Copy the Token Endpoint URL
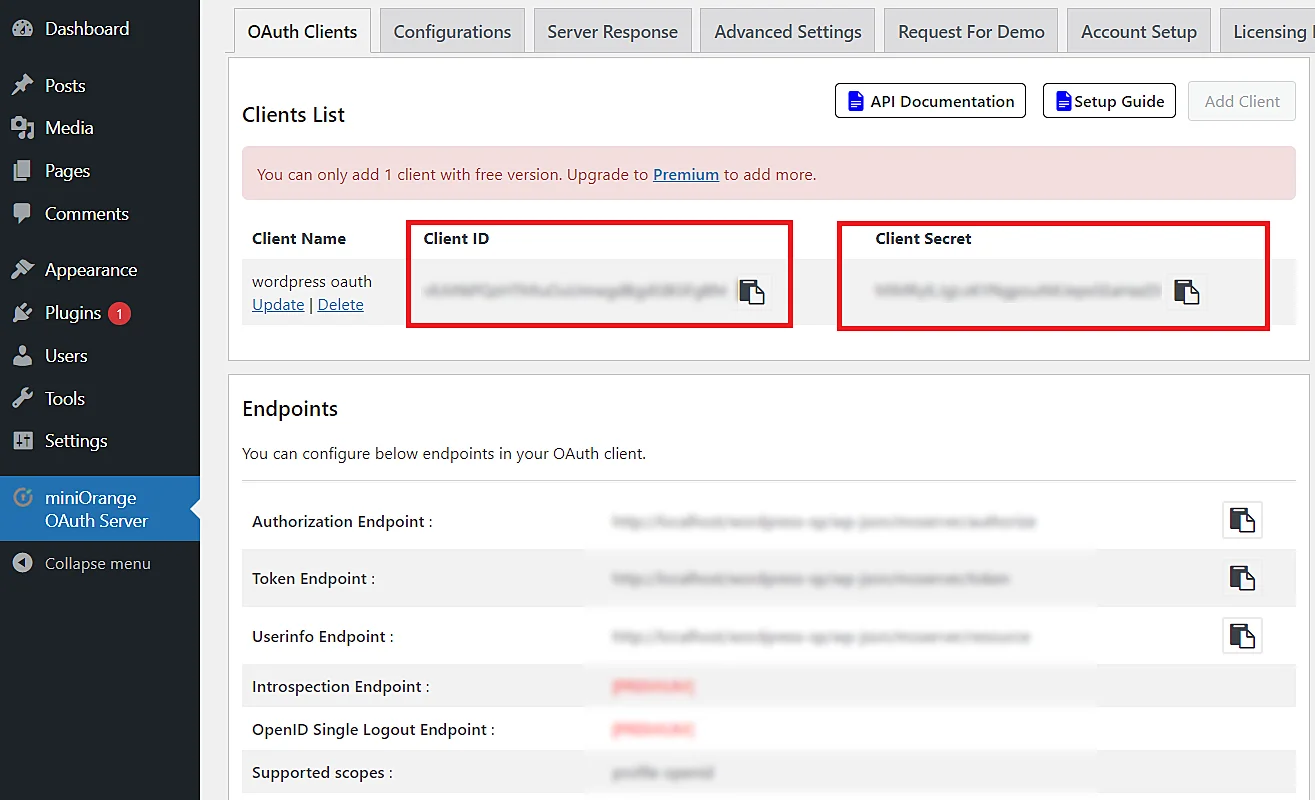The image size is (1315, 800). (x=1241, y=578)
